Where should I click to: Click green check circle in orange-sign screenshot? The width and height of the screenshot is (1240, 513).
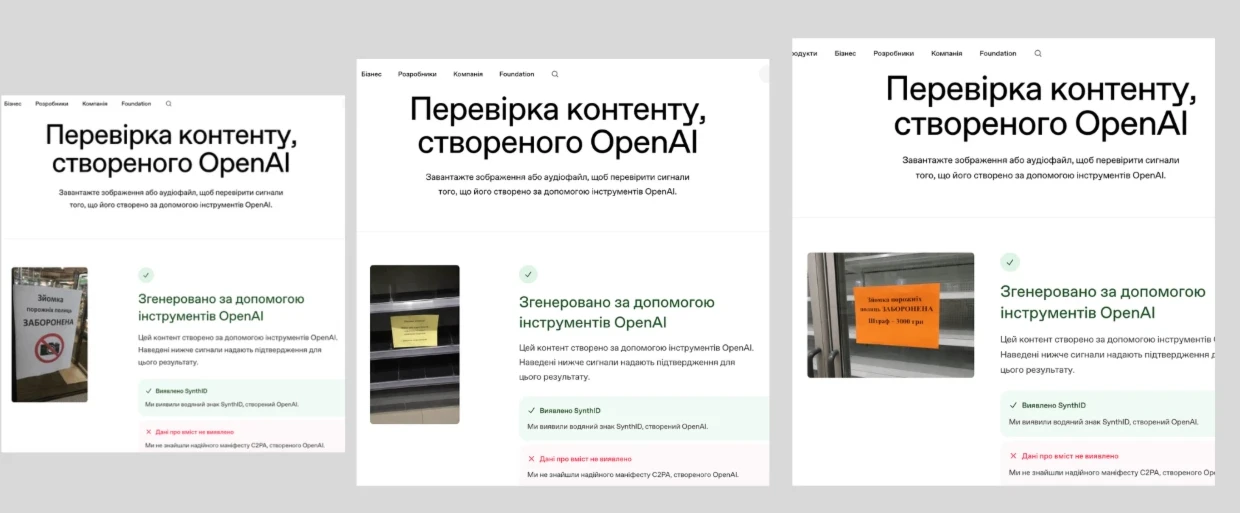[1010, 262]
